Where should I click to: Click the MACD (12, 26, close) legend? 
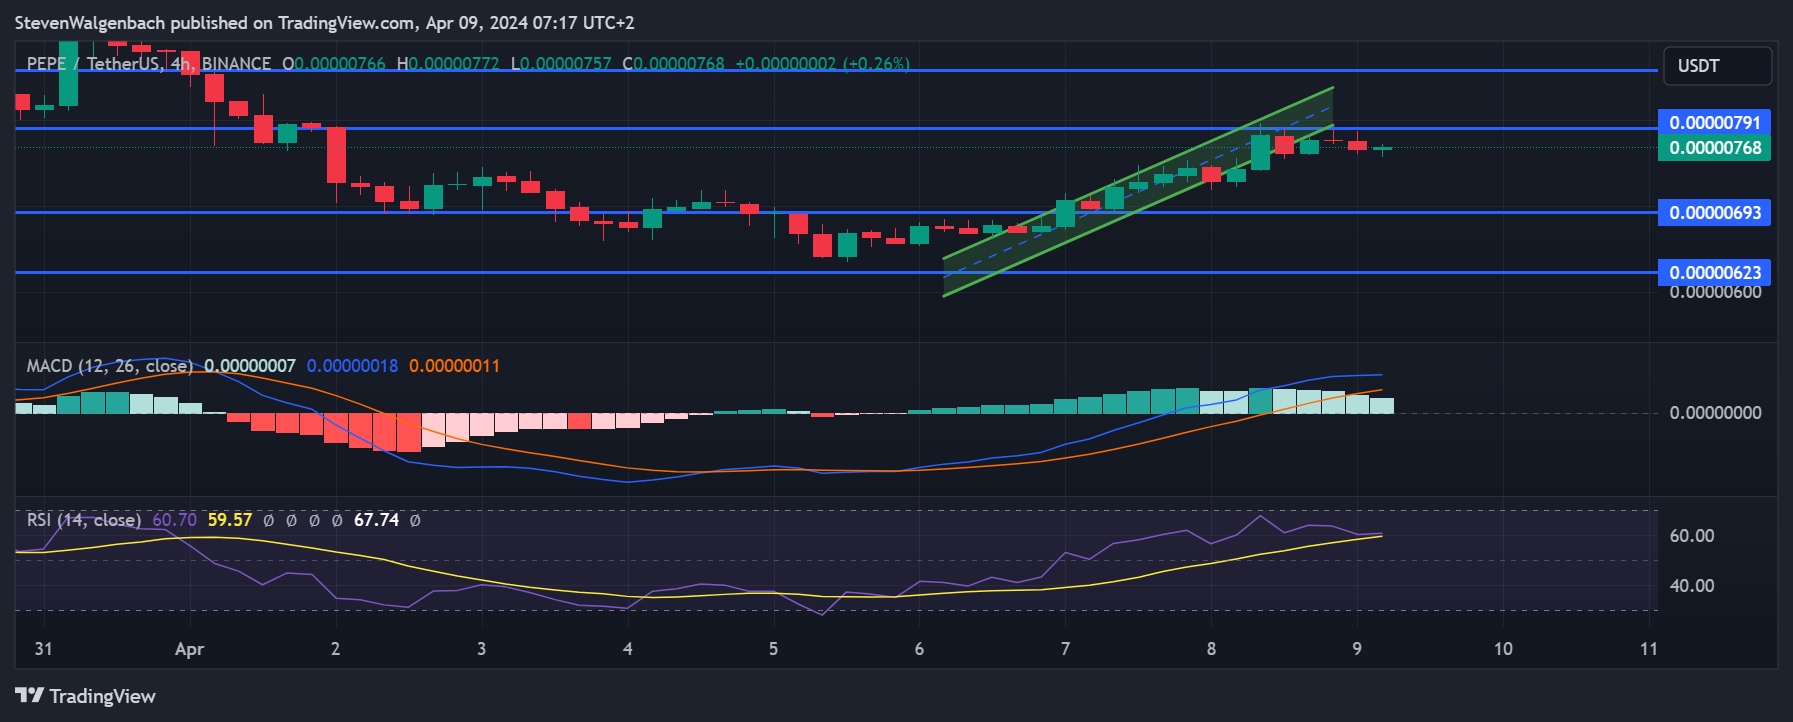(x=109, y=366)
